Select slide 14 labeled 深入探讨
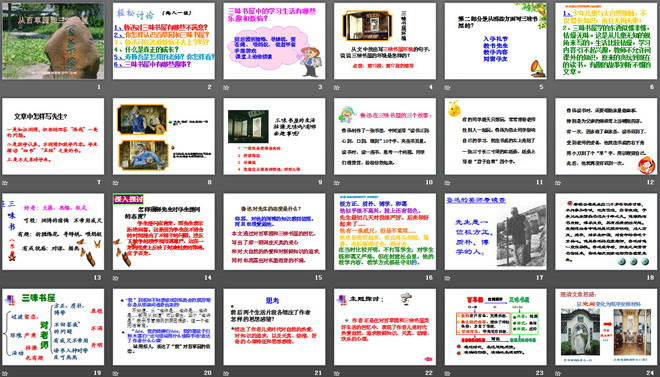Image resolution: width=660 pixels, height=377 pixels. coord(164,231)
